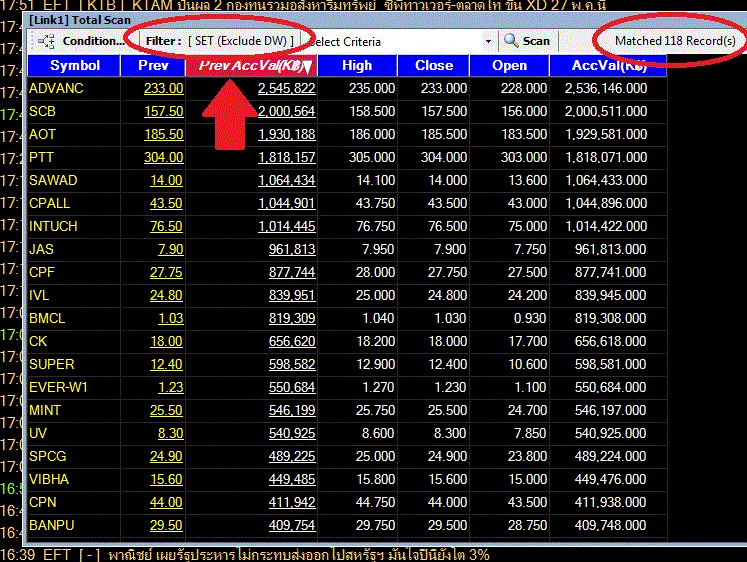Expand the Select Criteria dropdown arrow
This screenshot has width=747, height=562.
coord(488,41)
